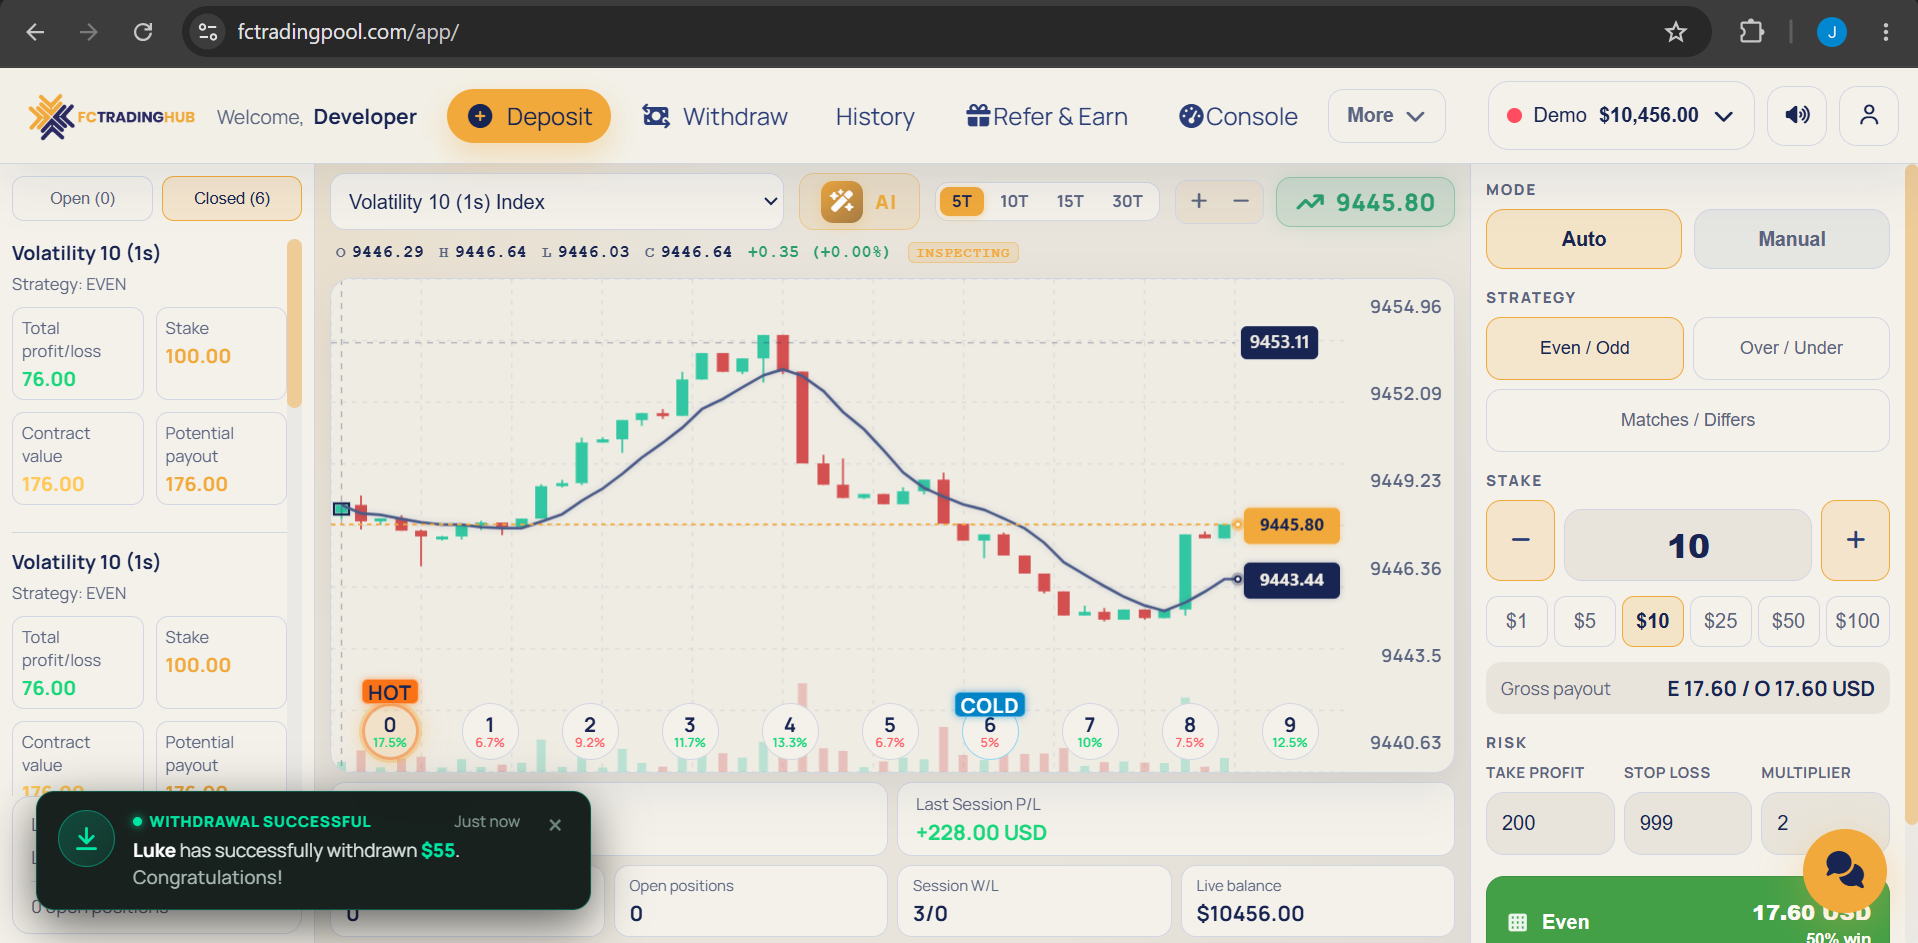Switch mode to Manual
The width and height of the screenshot is (1918, 943).
1792,239
